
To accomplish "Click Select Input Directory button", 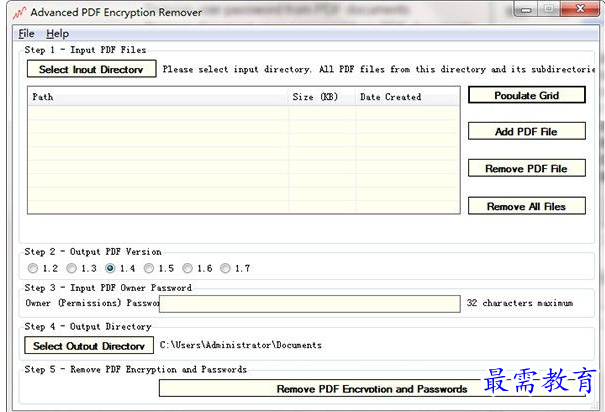I will [91, 69].
